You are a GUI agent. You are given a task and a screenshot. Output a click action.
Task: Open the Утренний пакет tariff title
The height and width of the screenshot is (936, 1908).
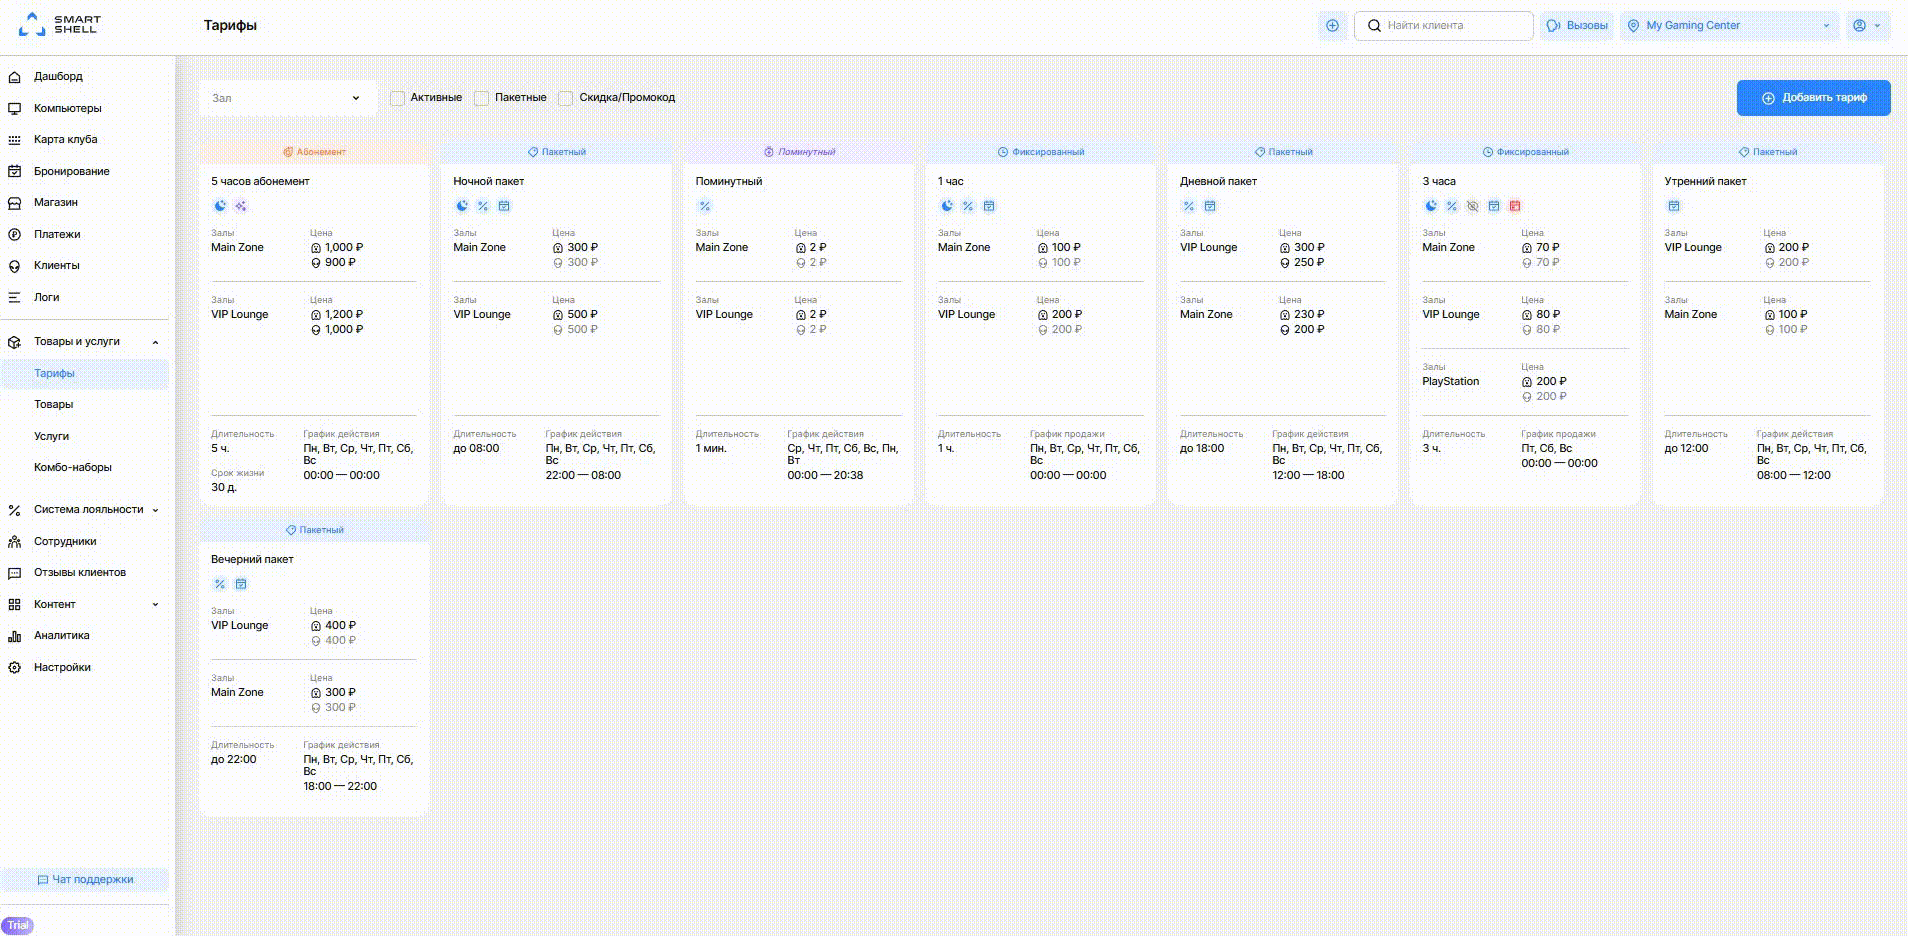coord(1705,182)
